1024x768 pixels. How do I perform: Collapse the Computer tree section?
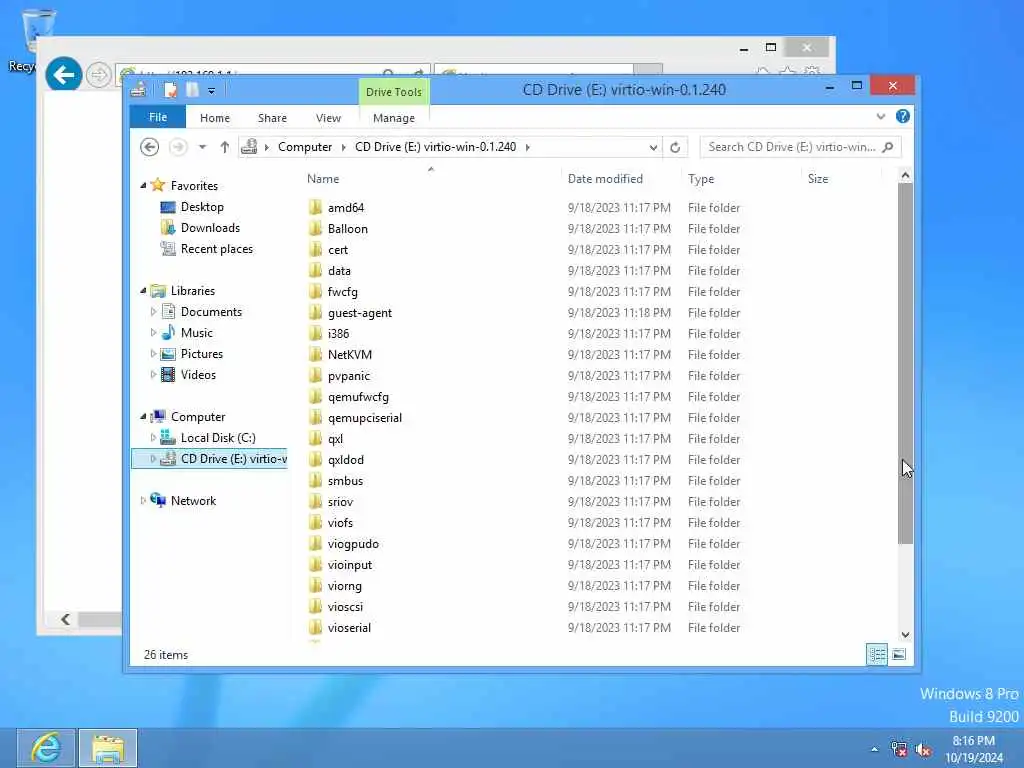pyautogui.click(x=143, y=417)
